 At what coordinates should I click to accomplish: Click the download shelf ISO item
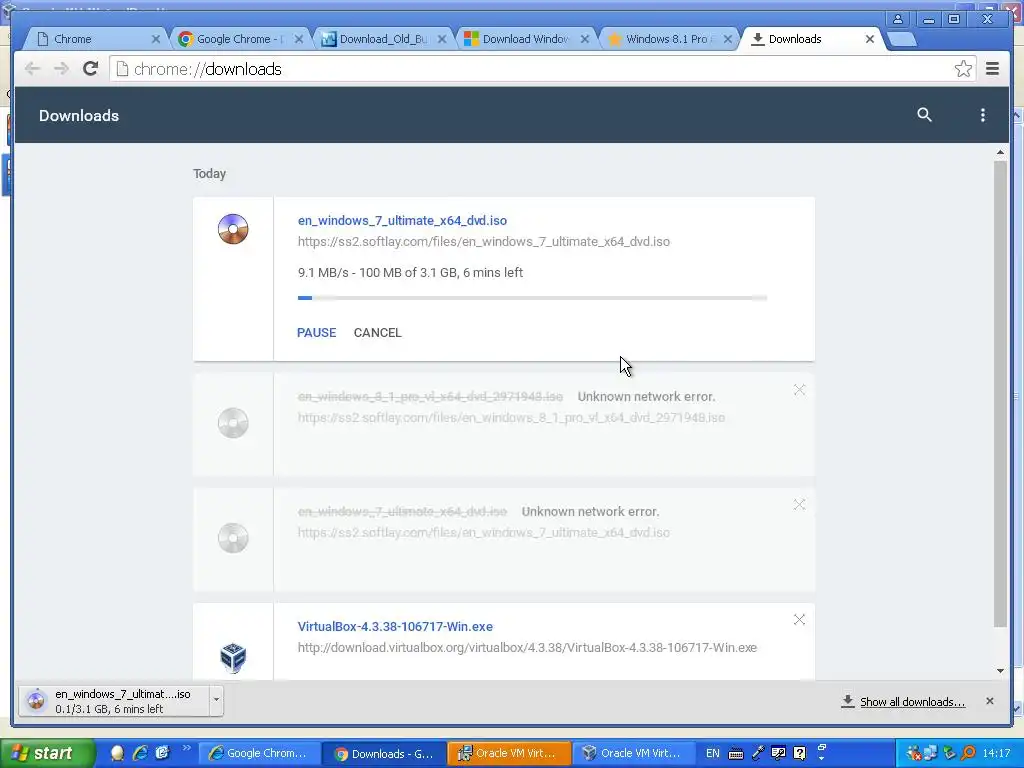point(114,701)
